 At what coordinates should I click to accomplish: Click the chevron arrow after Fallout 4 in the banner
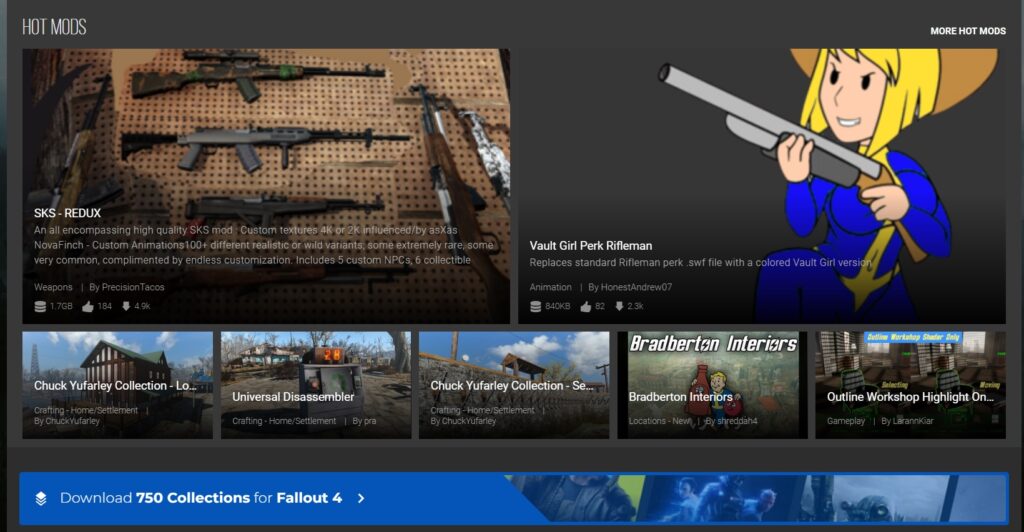click(x=361, y=499)
